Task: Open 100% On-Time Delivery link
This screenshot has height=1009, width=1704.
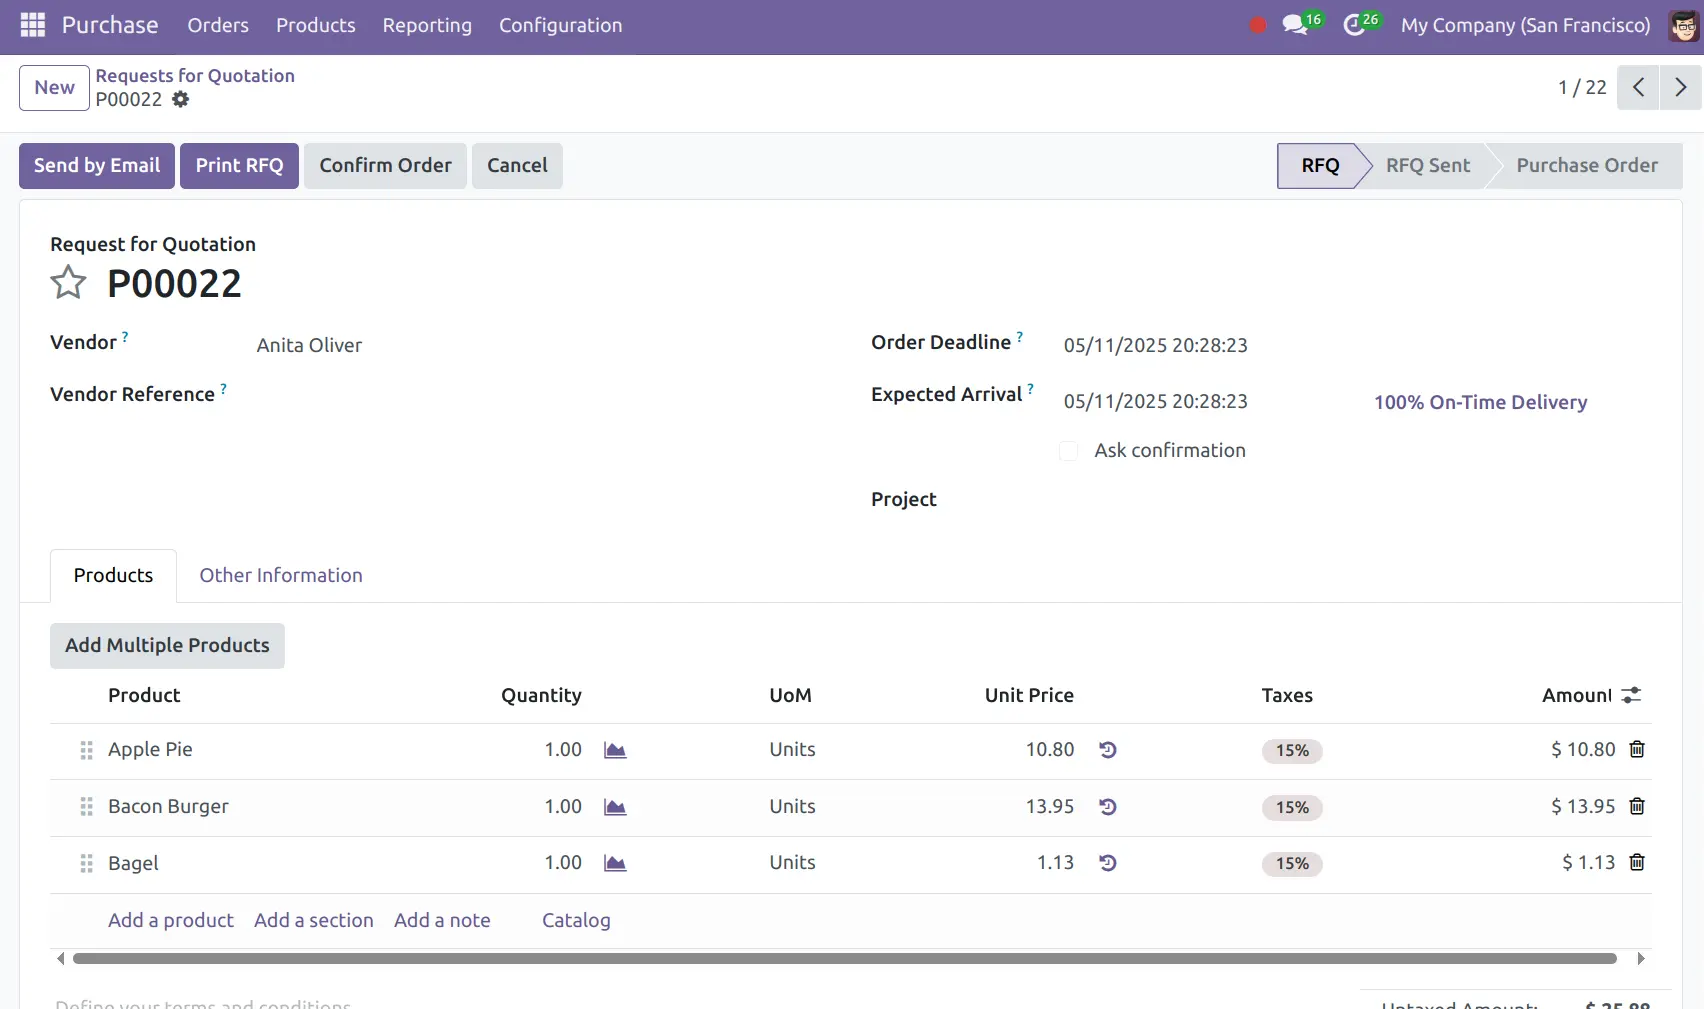Action: pos(1480,402)
